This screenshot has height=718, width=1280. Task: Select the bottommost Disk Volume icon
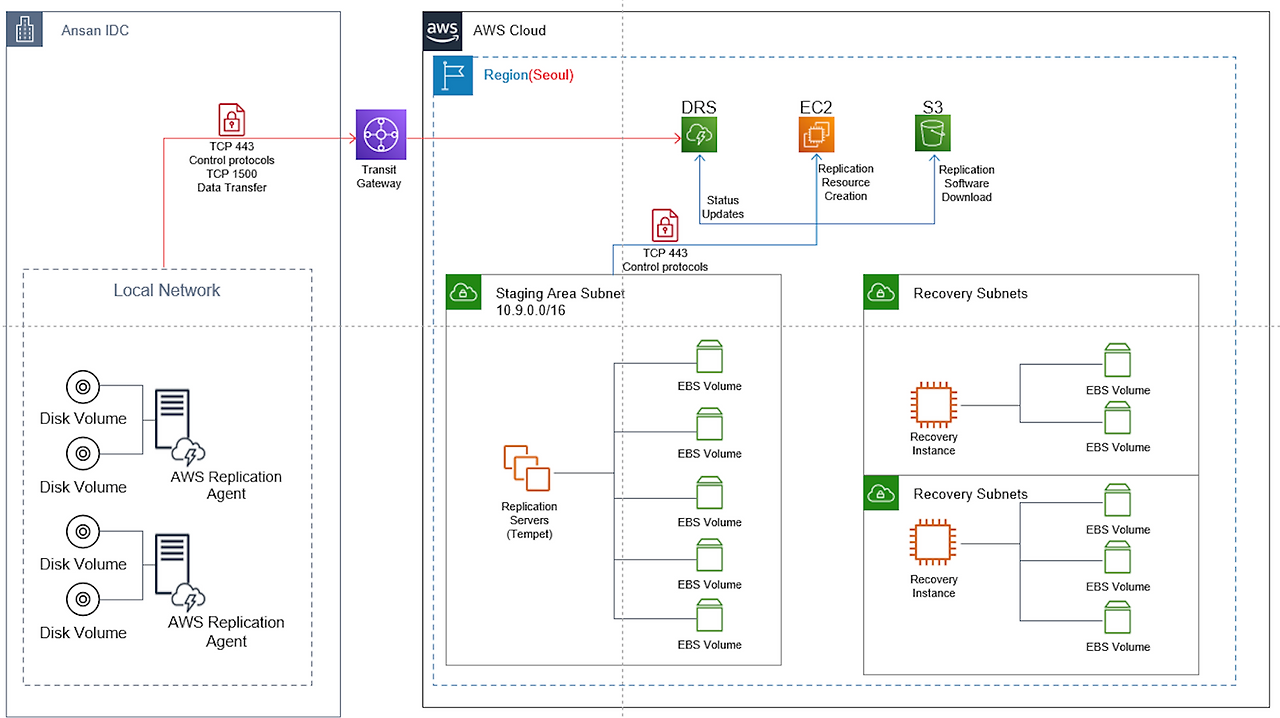point(82,600)
